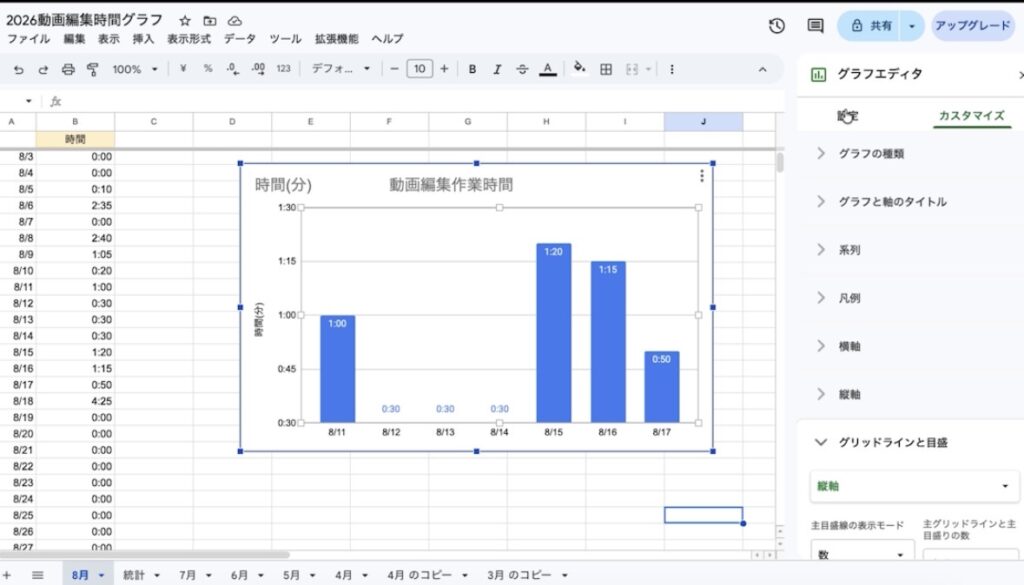Decrease decimal places

232,69
